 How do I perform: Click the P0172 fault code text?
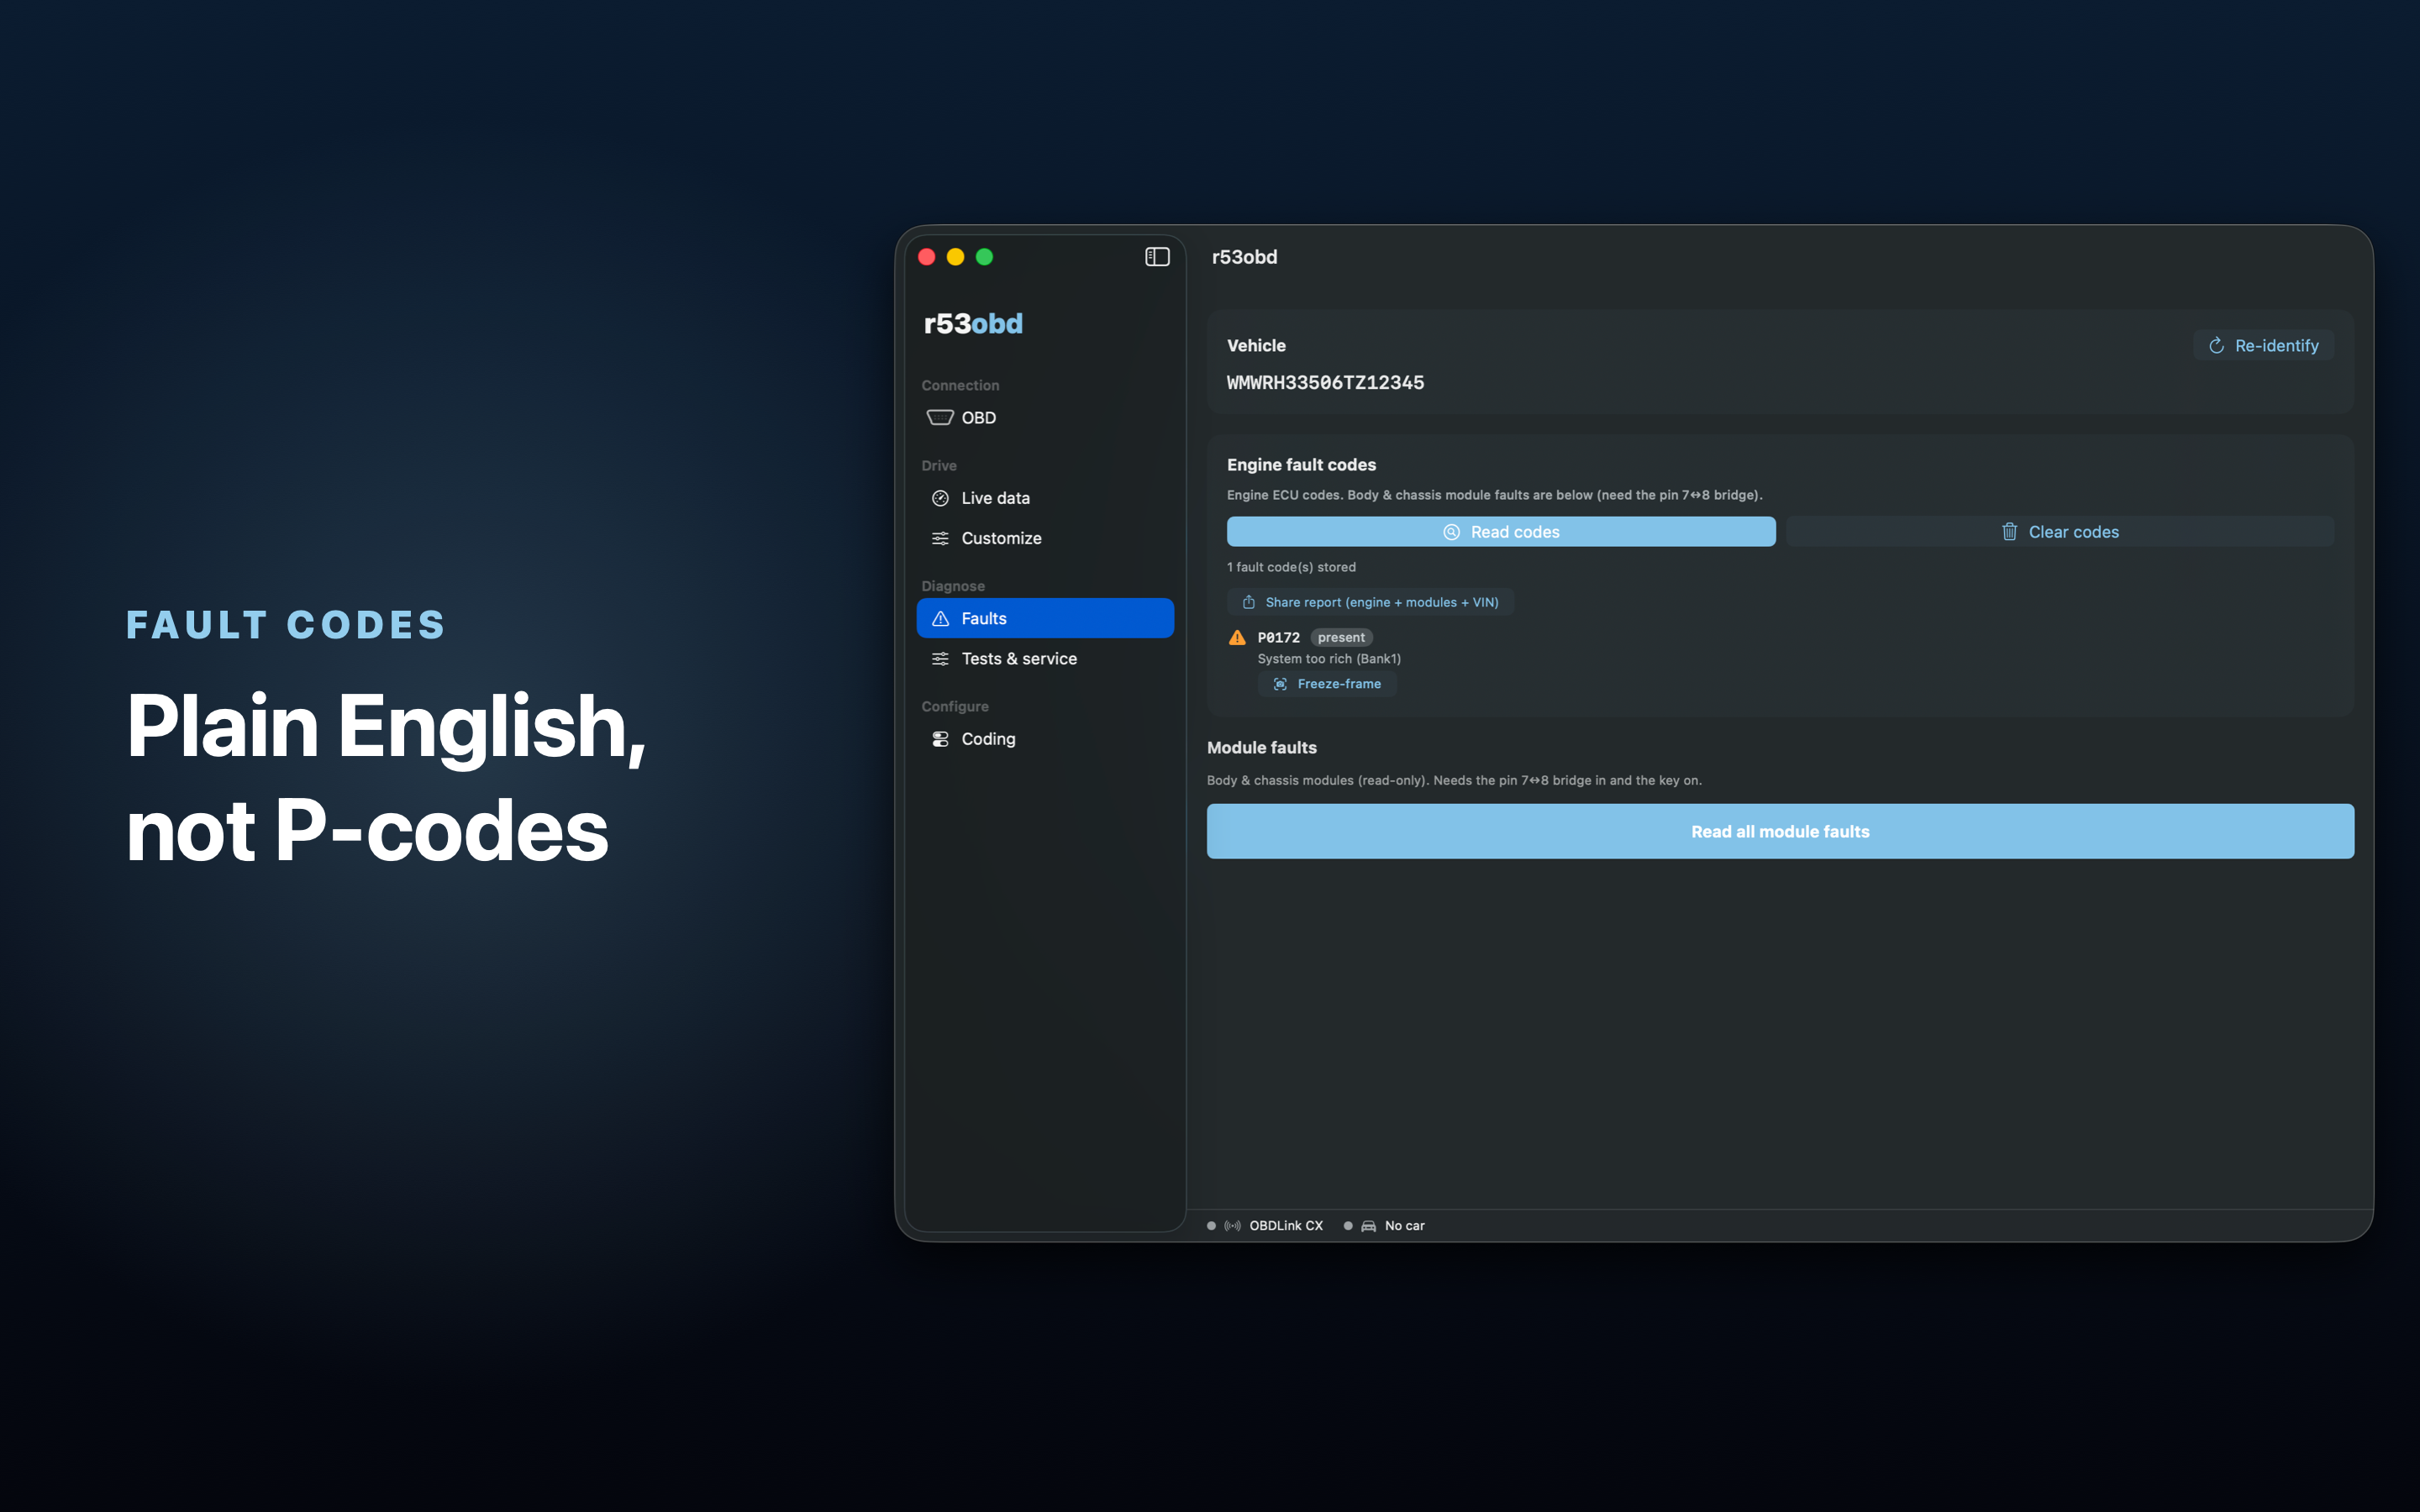(x=1278, y=637)
